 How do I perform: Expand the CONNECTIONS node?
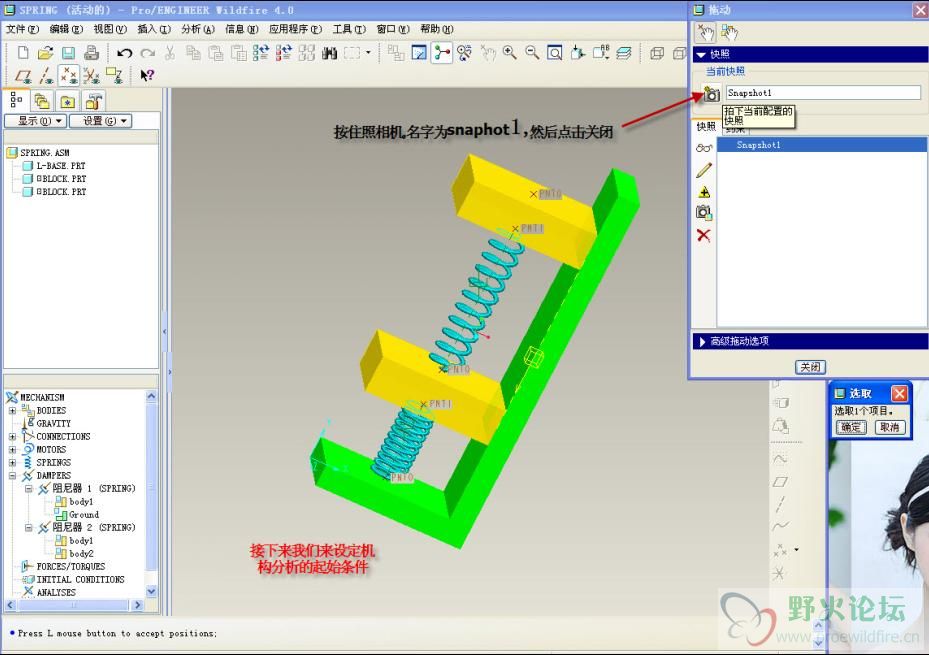[x=12, y=436]
